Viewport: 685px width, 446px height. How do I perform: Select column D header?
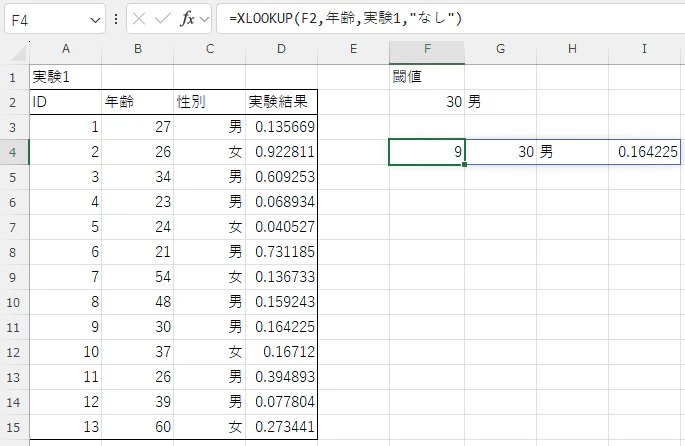pos(281,49)
